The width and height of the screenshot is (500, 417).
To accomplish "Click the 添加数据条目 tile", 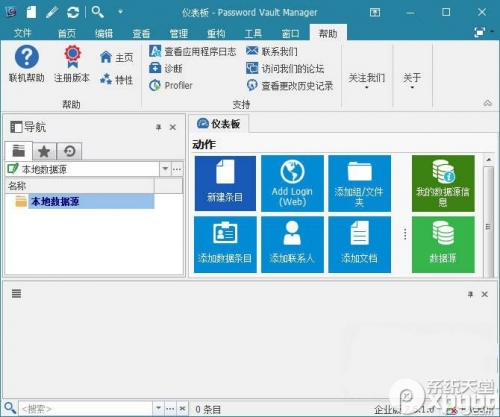I will pos(225,244).
